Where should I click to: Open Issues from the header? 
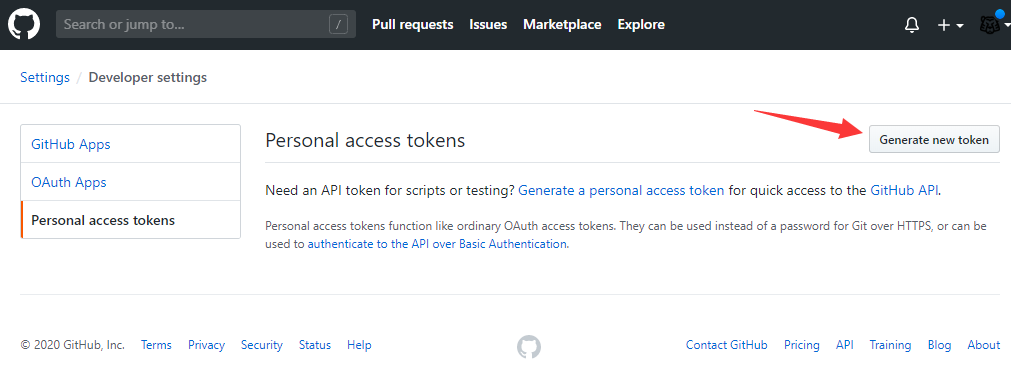click(x=488, y=24)
